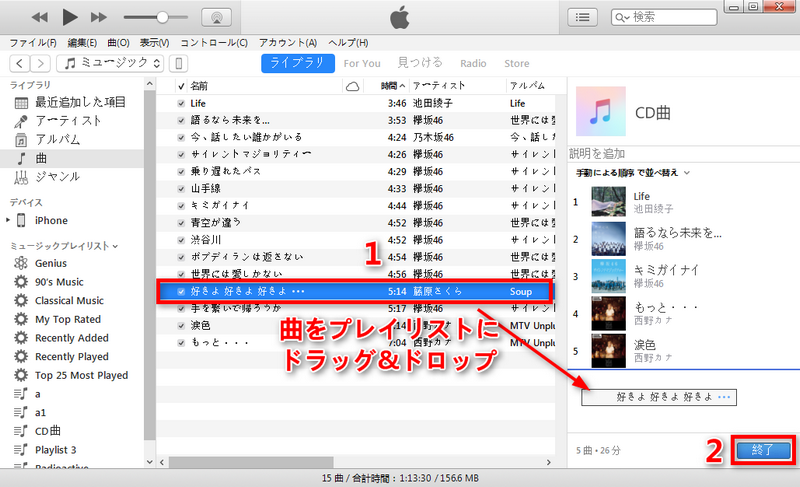This screenshot has height=487, width=800.
Task: Click the iPhone device icon in toolbar
Action: [179, 63]
